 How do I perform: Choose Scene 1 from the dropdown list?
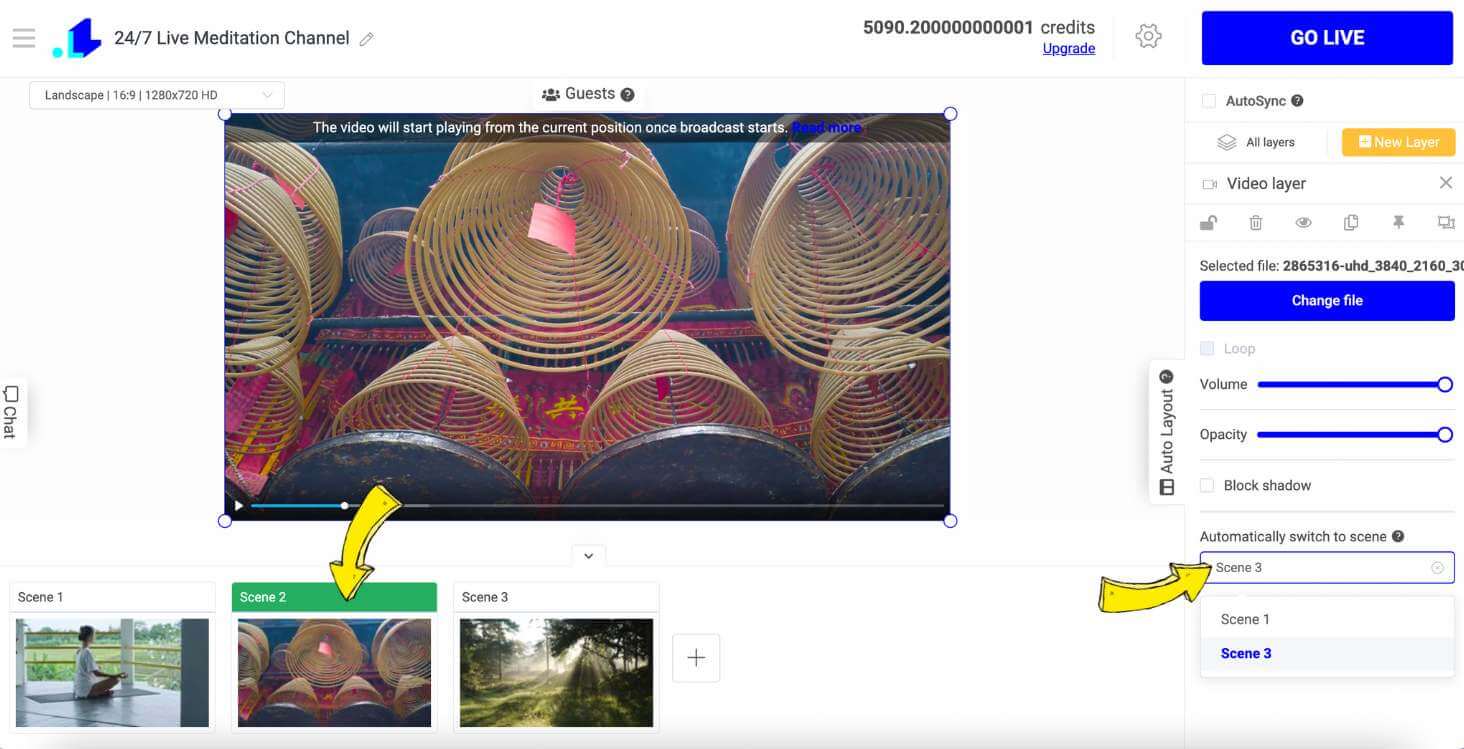(1327, 619)
